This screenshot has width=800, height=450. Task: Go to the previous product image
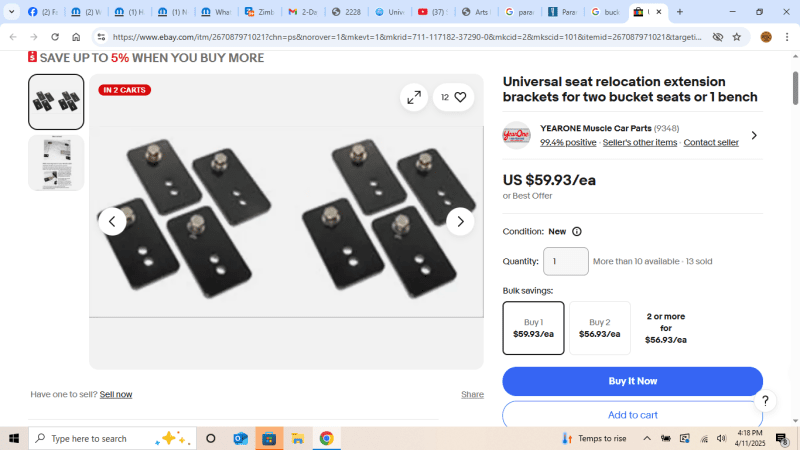(x=112, y=221)
